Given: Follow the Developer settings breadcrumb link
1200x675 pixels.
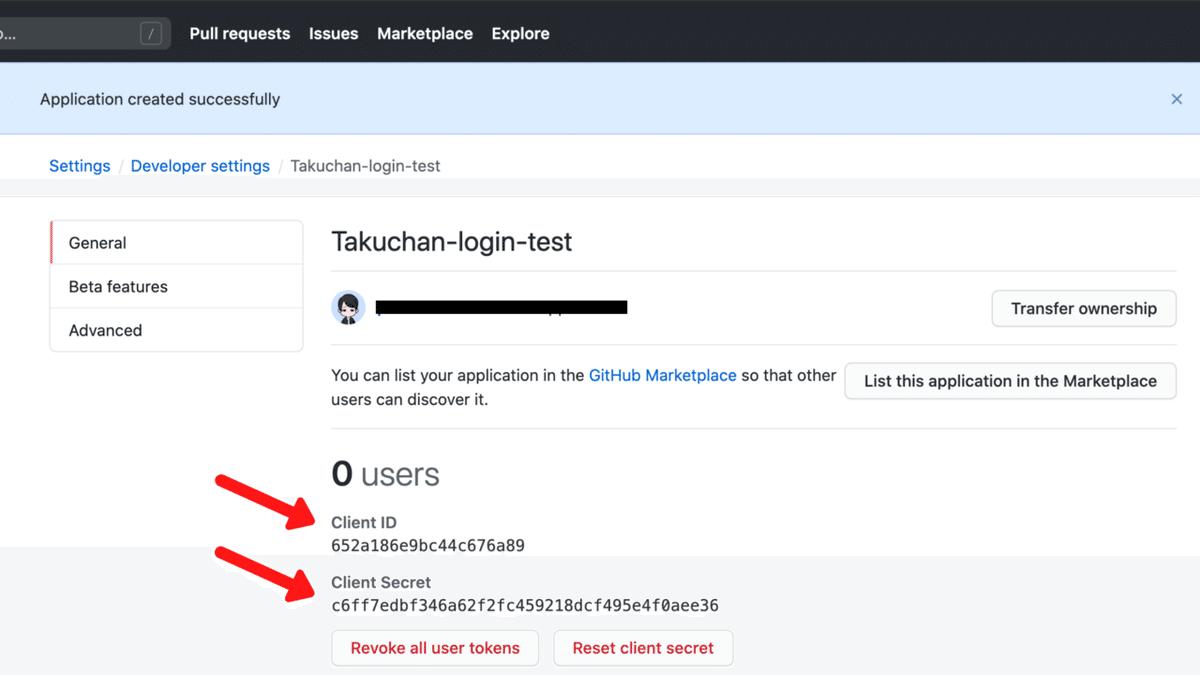Looking at the screenshot, I should [200, 166].
